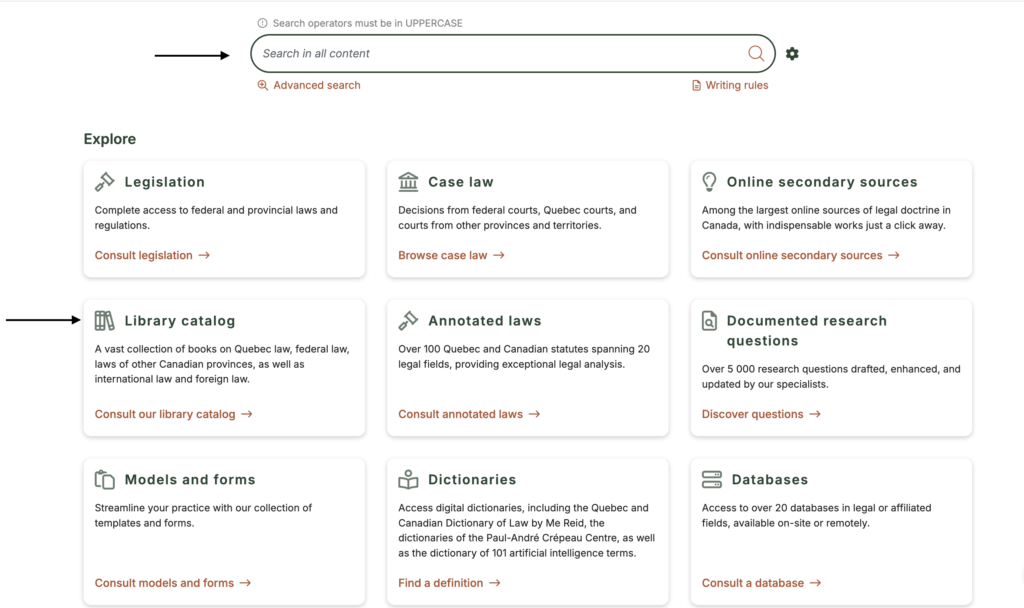The height and width of the screenshot is (608, 1024).
Task: Click the Legislation gavel icon
Action: point(104,182)
